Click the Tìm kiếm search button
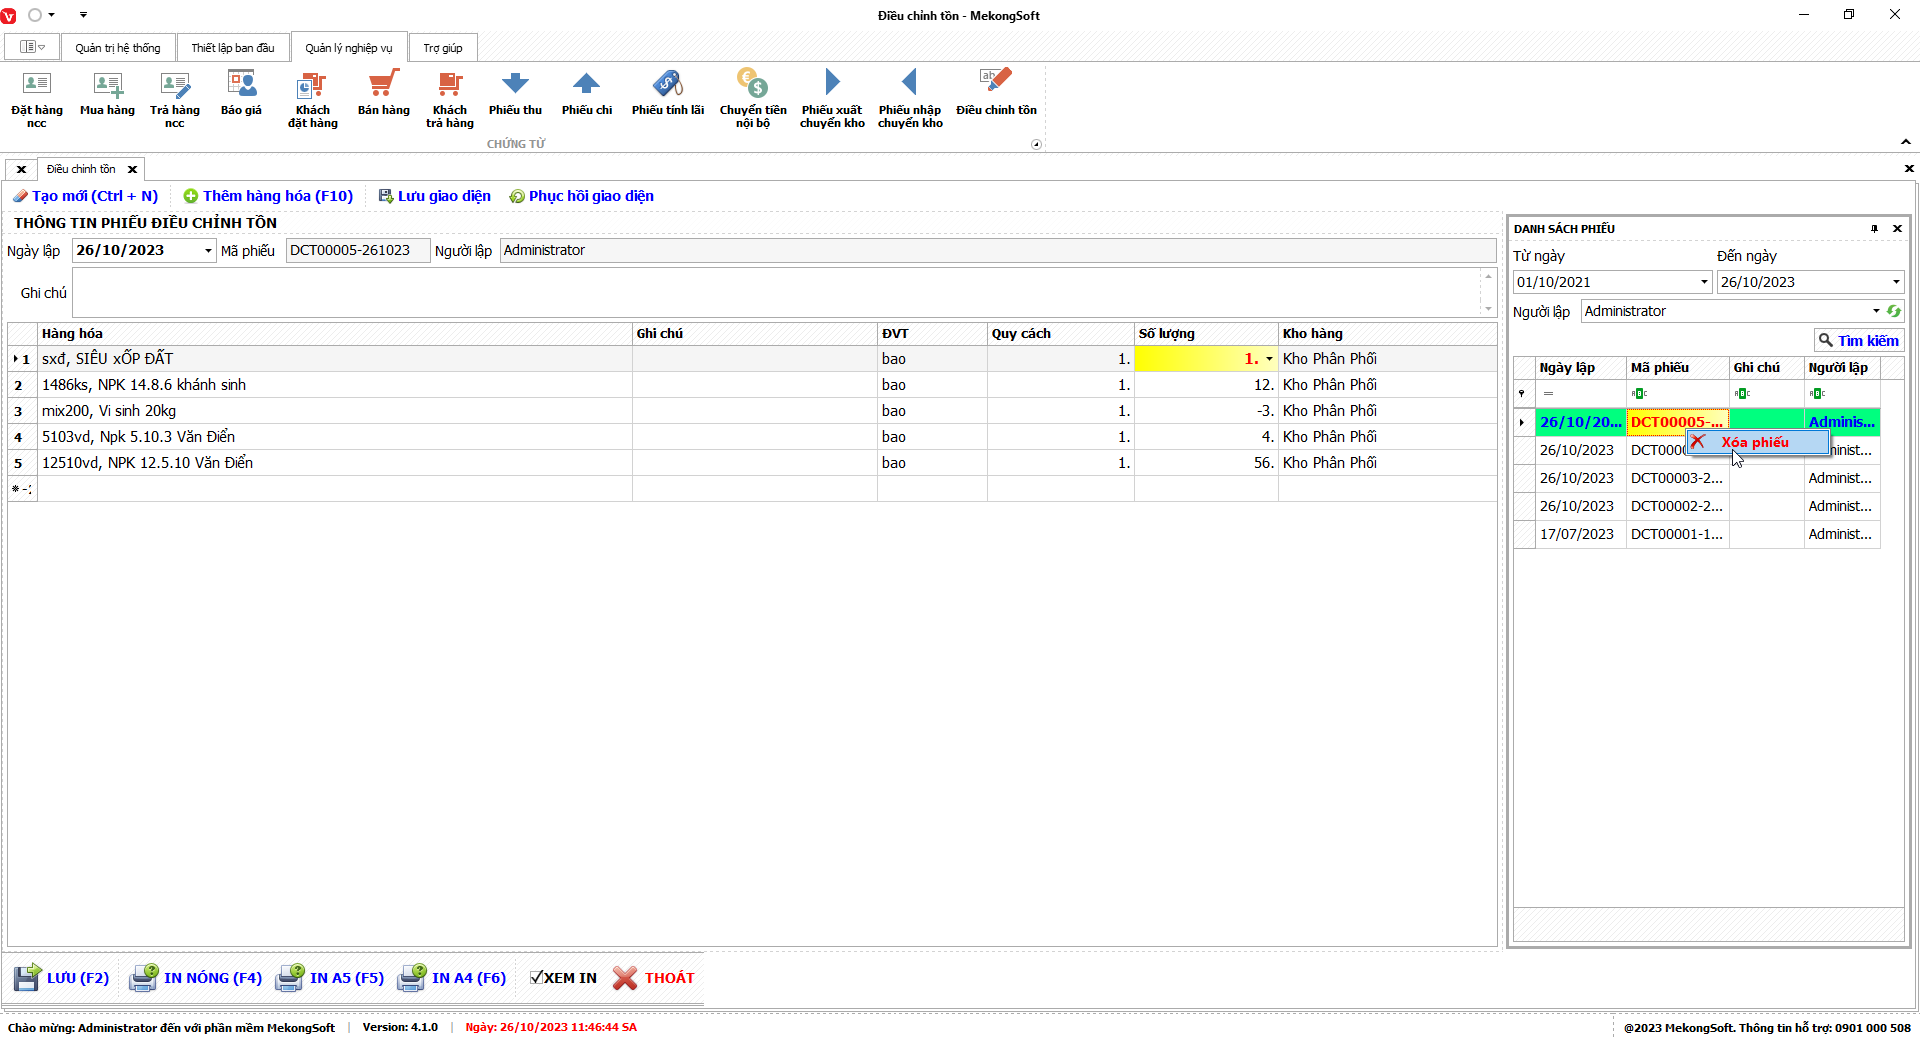Image resolution: width=1920 pixels, height=1037 pixels. (1858, 341)
